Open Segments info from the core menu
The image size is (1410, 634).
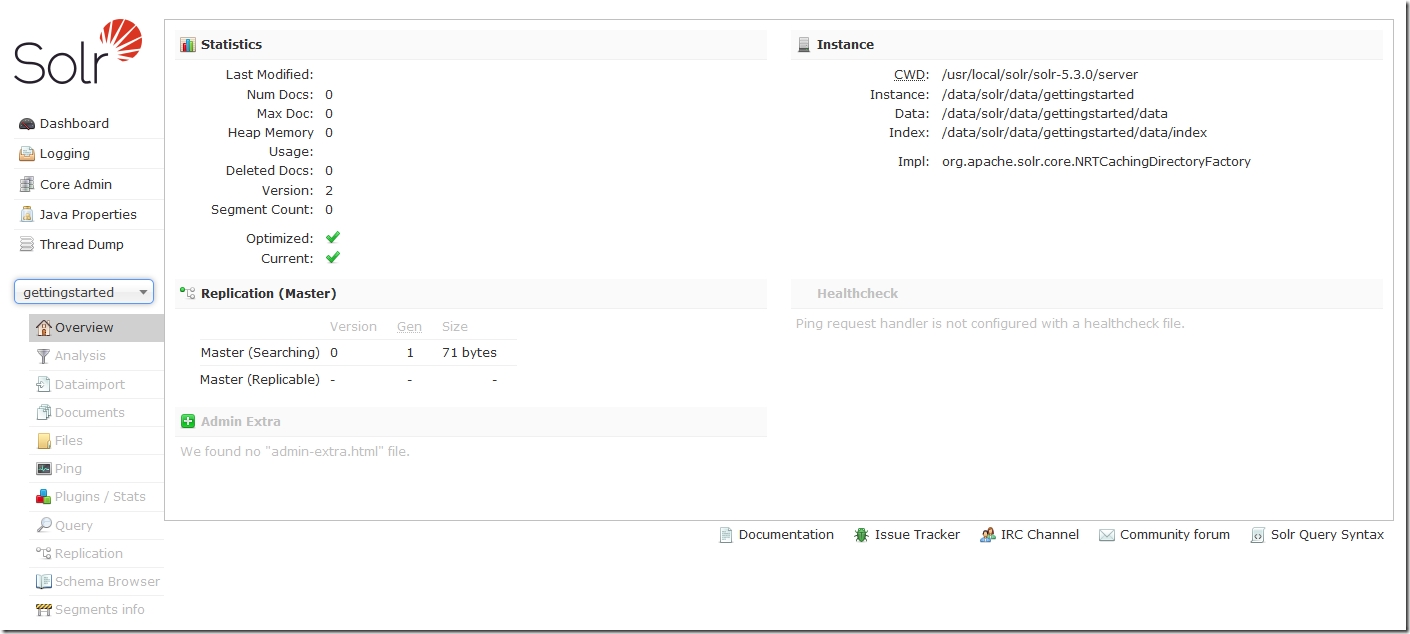(44, 609)
